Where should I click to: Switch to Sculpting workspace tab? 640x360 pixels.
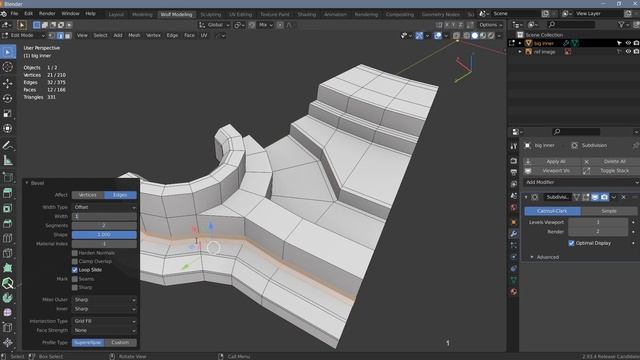click(211, 14)
